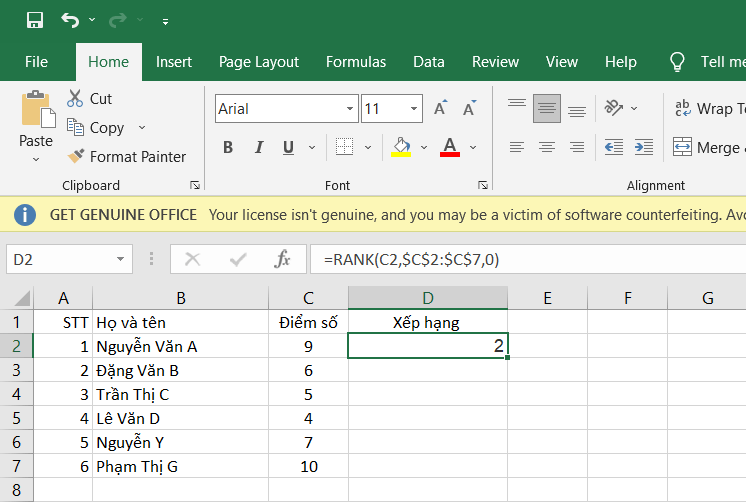746x502 pixels.
Task: Click the text Orientation icon
Action: point(614,108)
